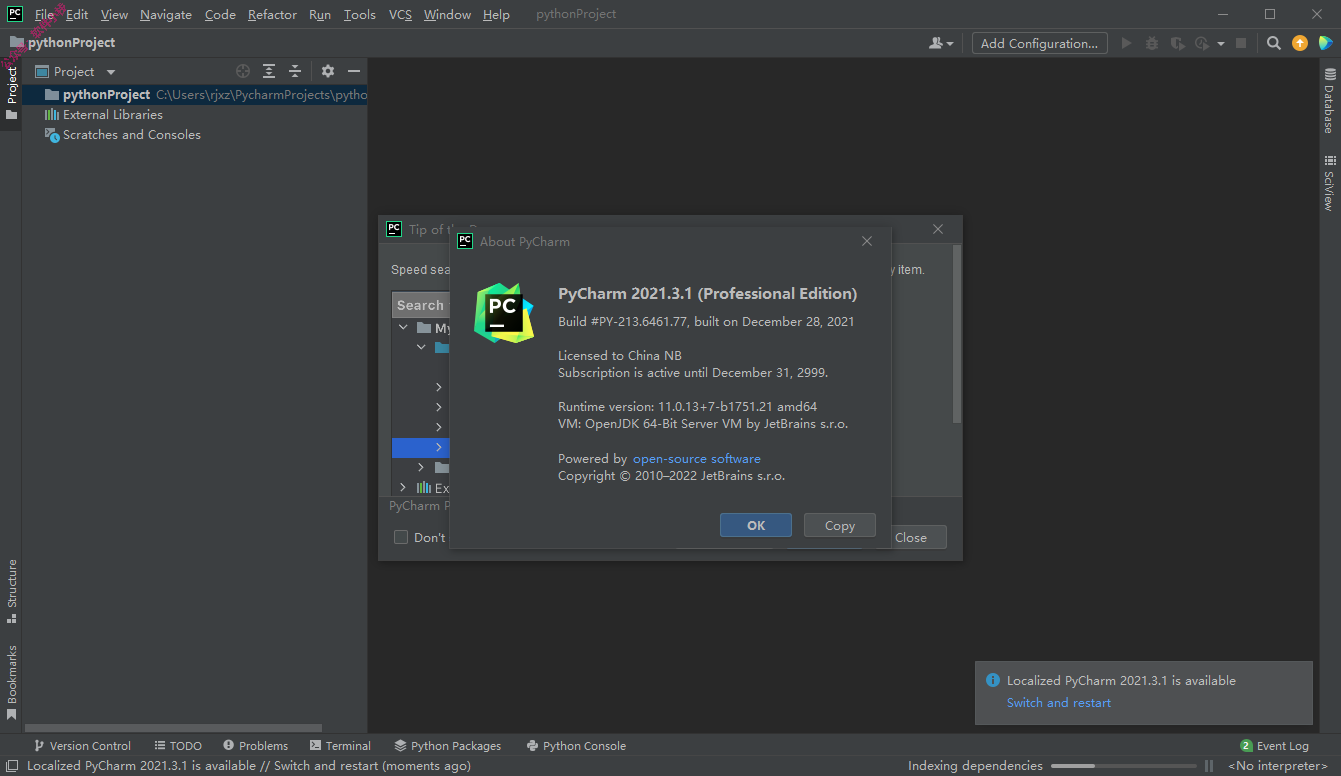Close Tip of the Day dialog with X

(x=938, y=229)
